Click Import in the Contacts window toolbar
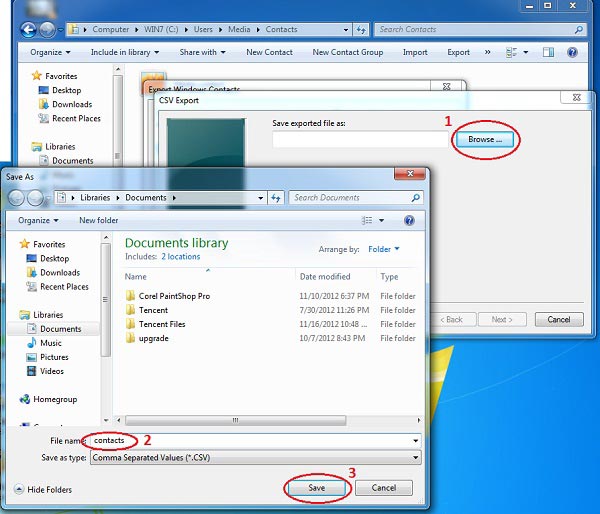This screenshot has width=600, height=514. pyautogui.click(x=414, y=52)
